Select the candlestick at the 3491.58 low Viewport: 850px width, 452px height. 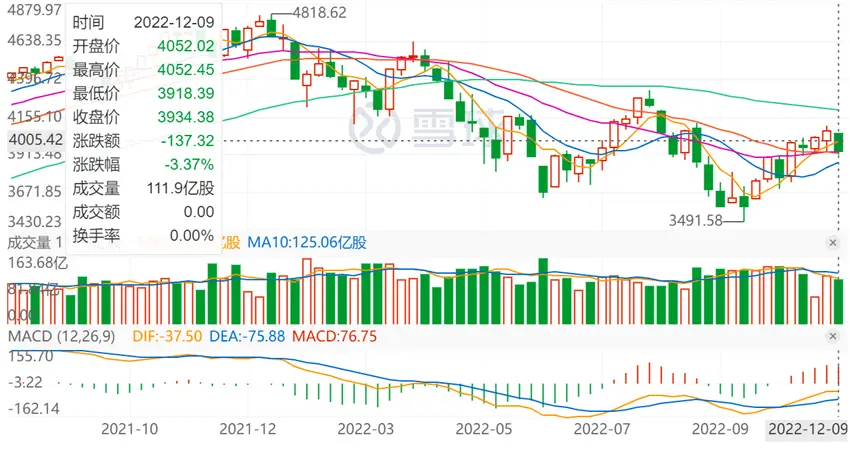[x=744, y=204]
